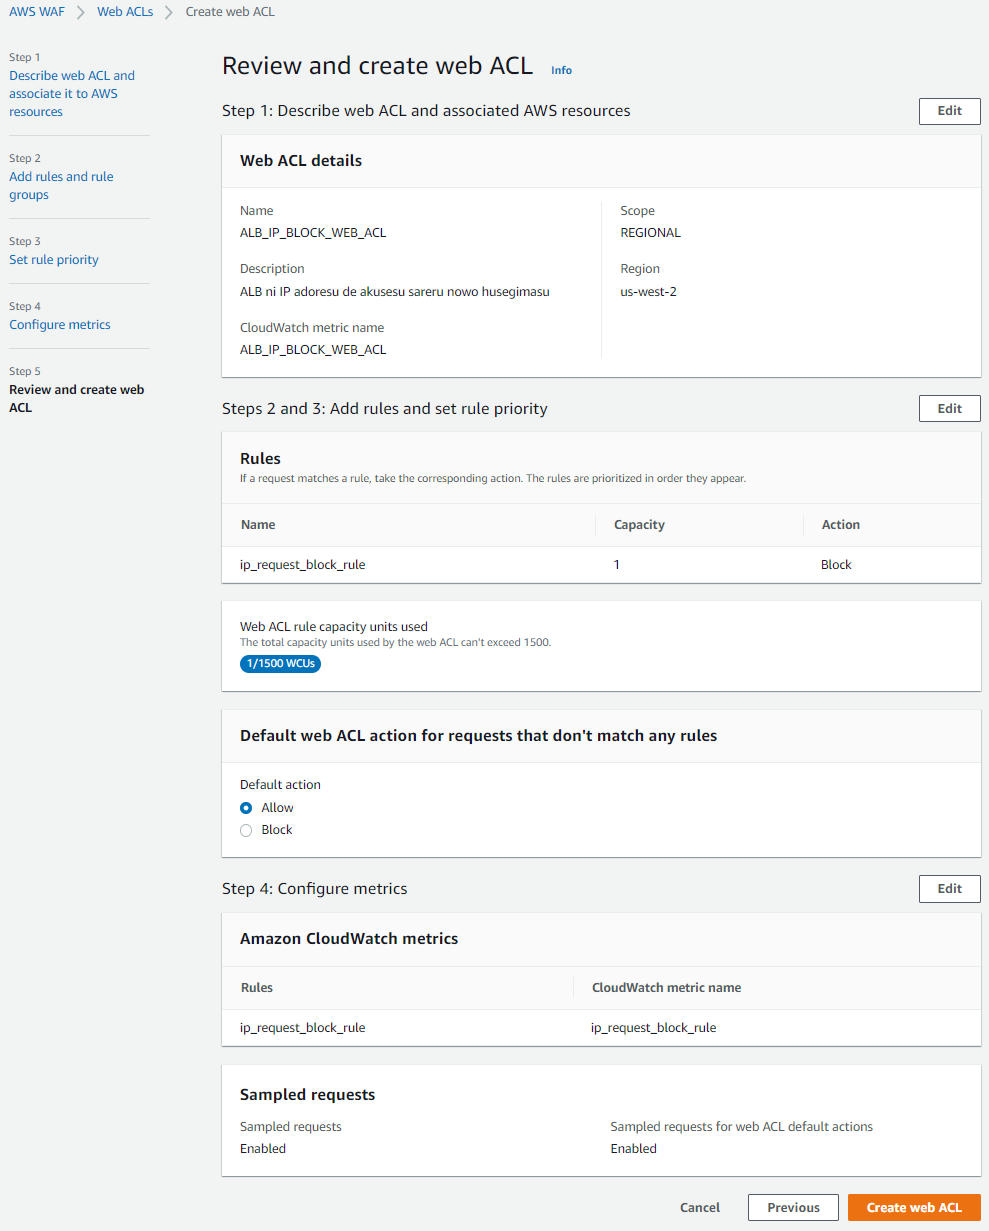
Task: Open sidebar step 'Describe web ACL and associate'
Action: tap(71, 93)
